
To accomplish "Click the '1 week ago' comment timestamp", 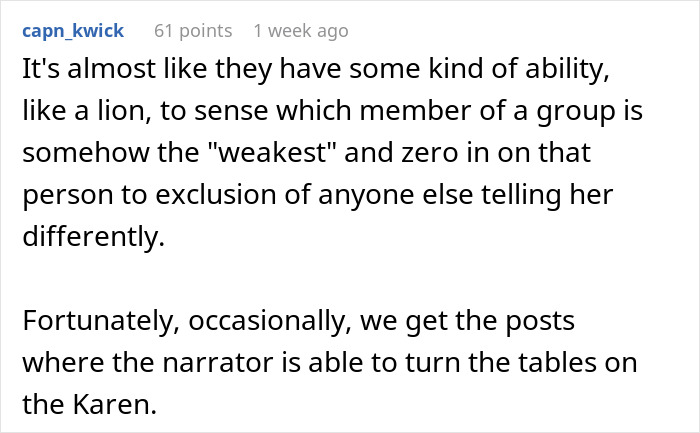I will 301,31.
